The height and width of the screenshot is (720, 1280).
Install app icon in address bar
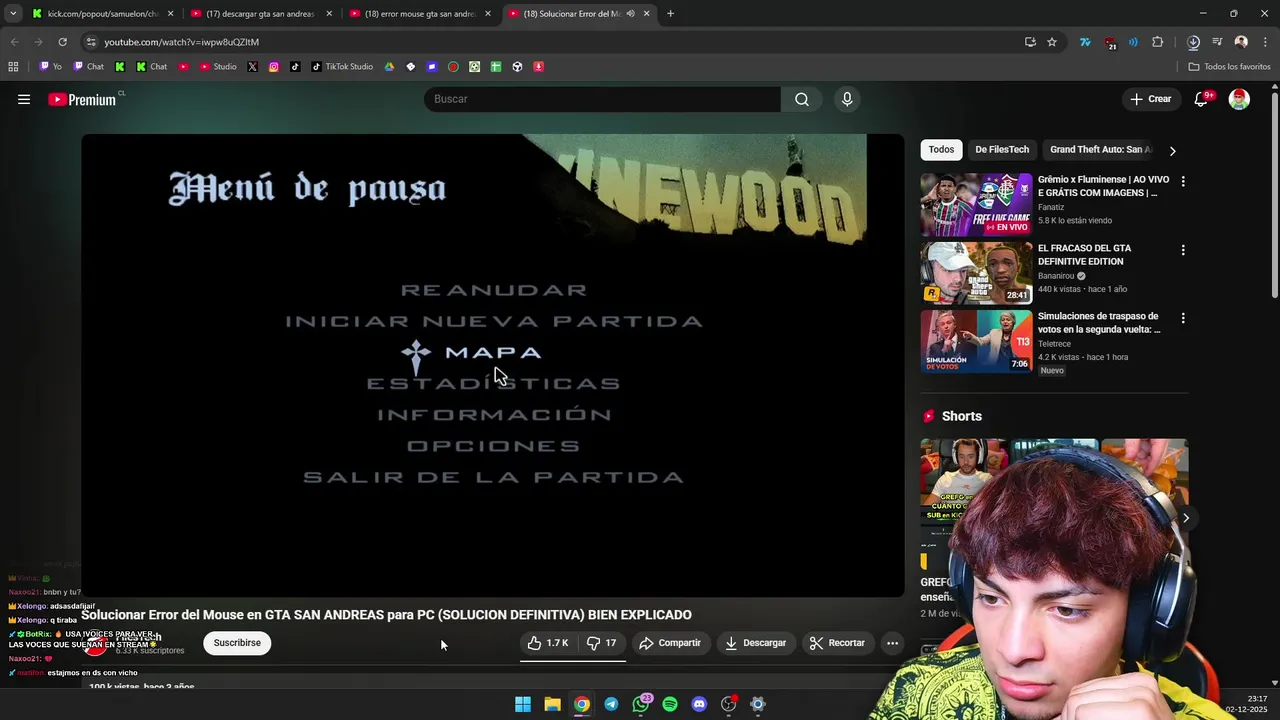[x=1030, y=42]
